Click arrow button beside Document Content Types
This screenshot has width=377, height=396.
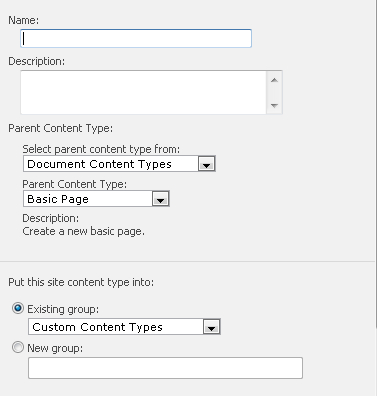pyautogui.click(x=206, y=164)
